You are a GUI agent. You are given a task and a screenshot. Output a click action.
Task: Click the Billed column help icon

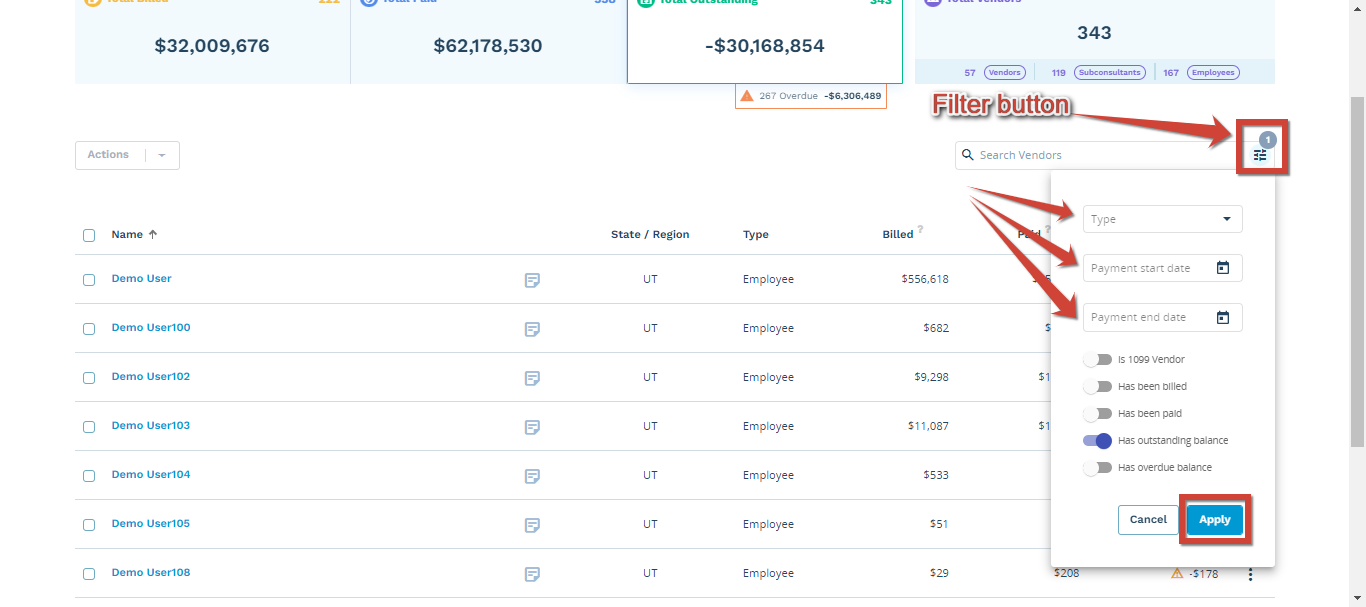coord(920,229)
